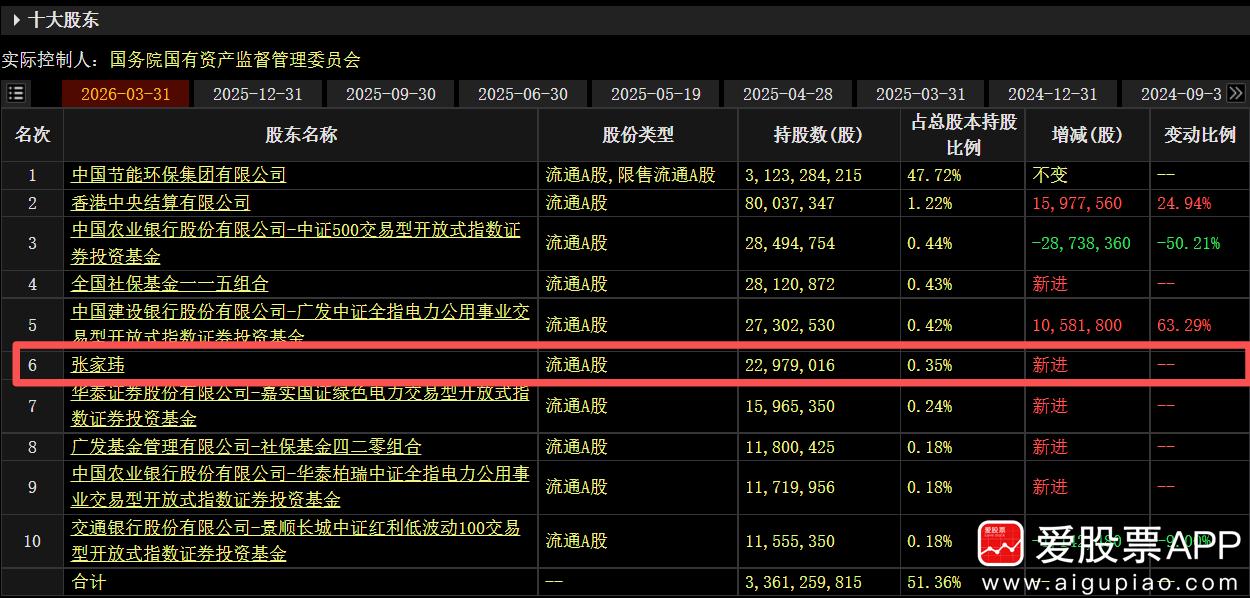Open the 中证500交易型开放式指数 fund link
The height and width of the screenshot is (598, 1250).
(296, 243)
